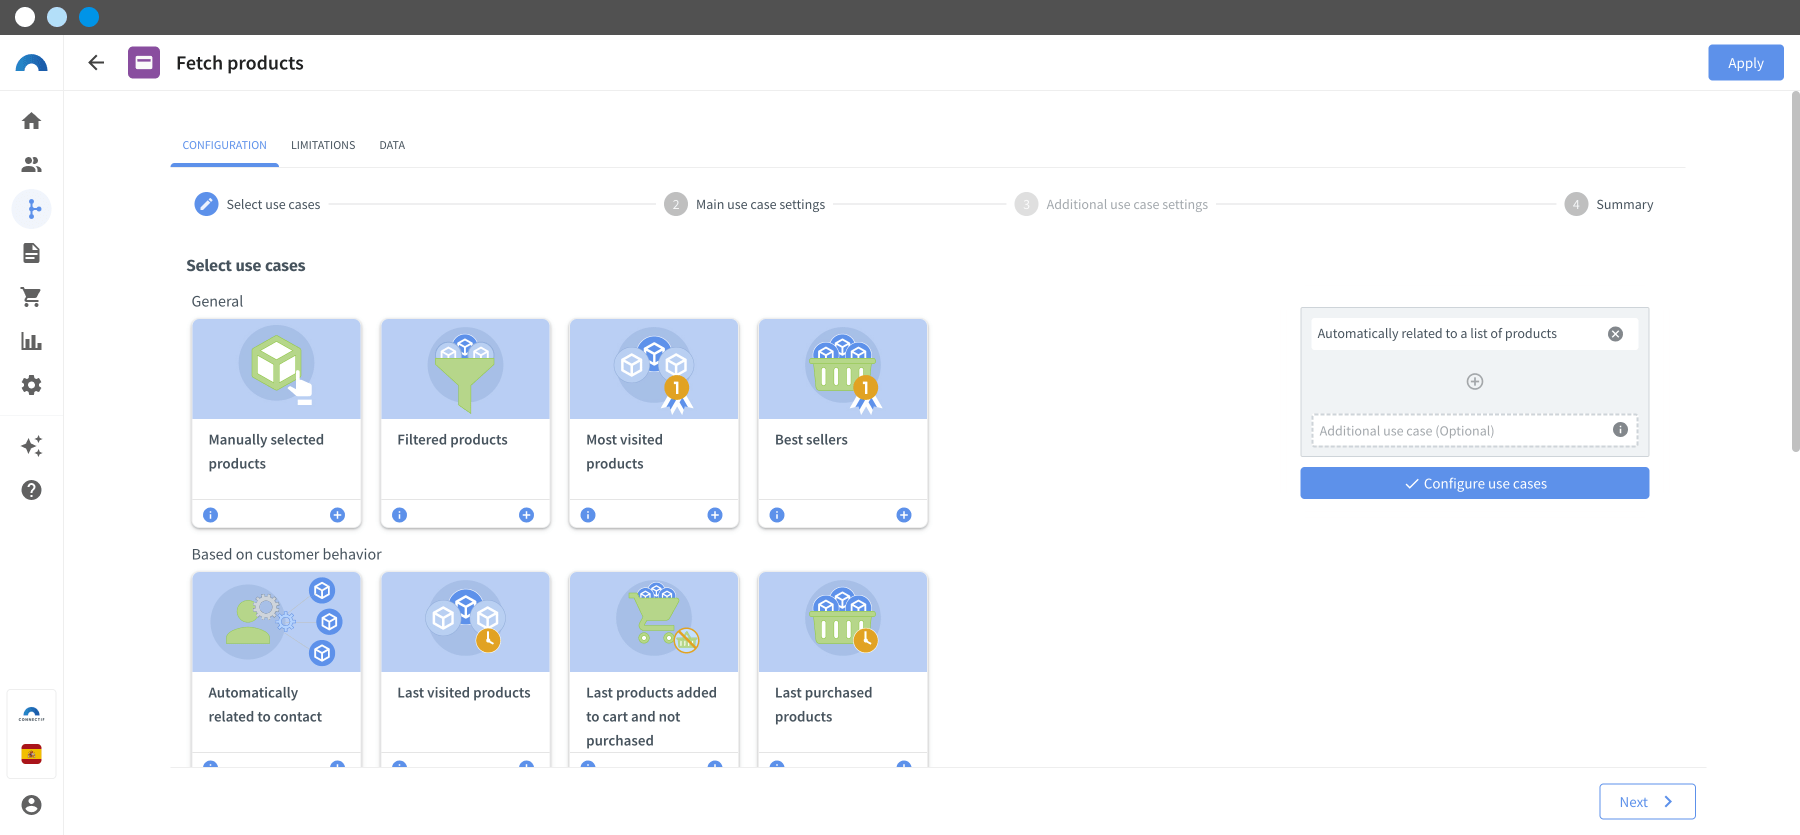Open the AI sparkles sidebar icon
This screenshot has width=1800, height=835.
coord(32,446)
